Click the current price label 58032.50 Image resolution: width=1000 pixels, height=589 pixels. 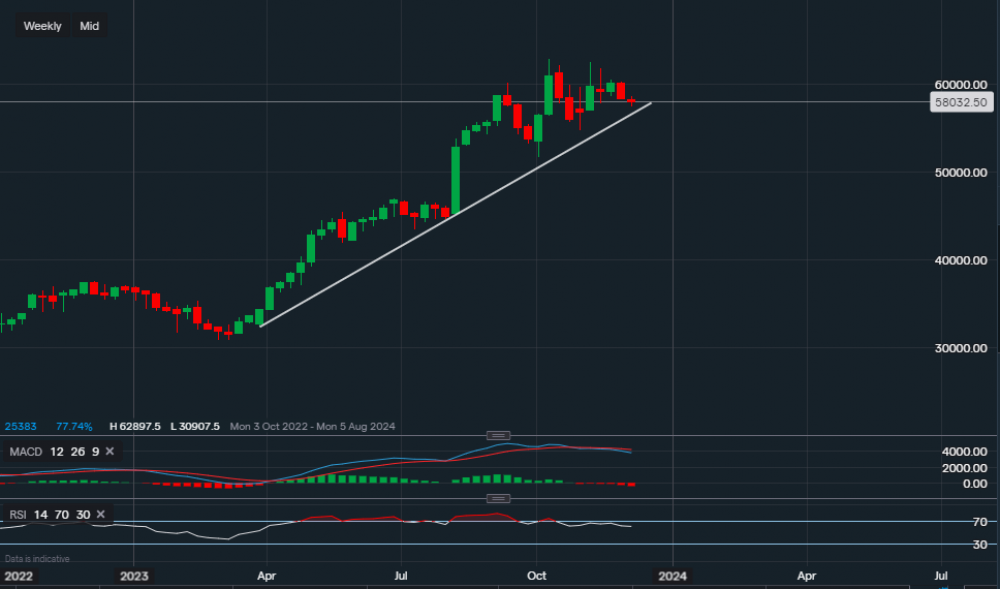962,101
